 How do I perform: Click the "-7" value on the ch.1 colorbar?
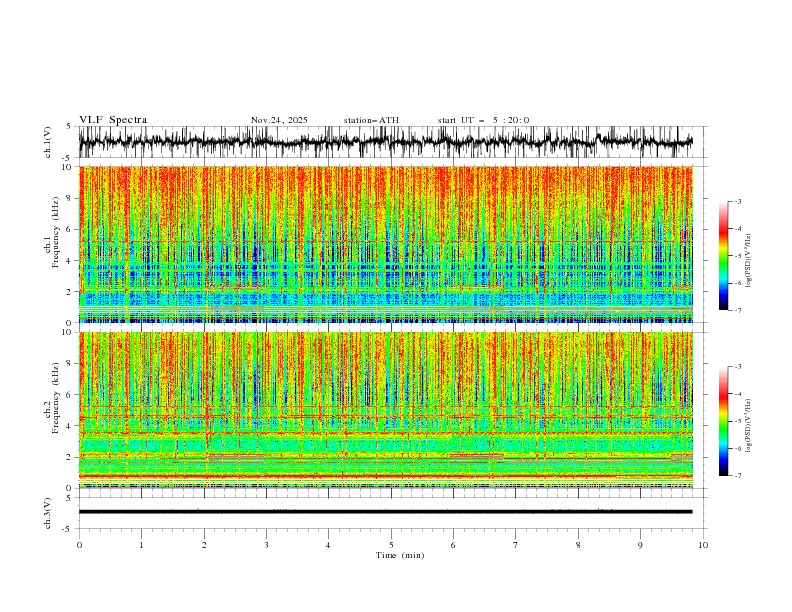[738, 310]
